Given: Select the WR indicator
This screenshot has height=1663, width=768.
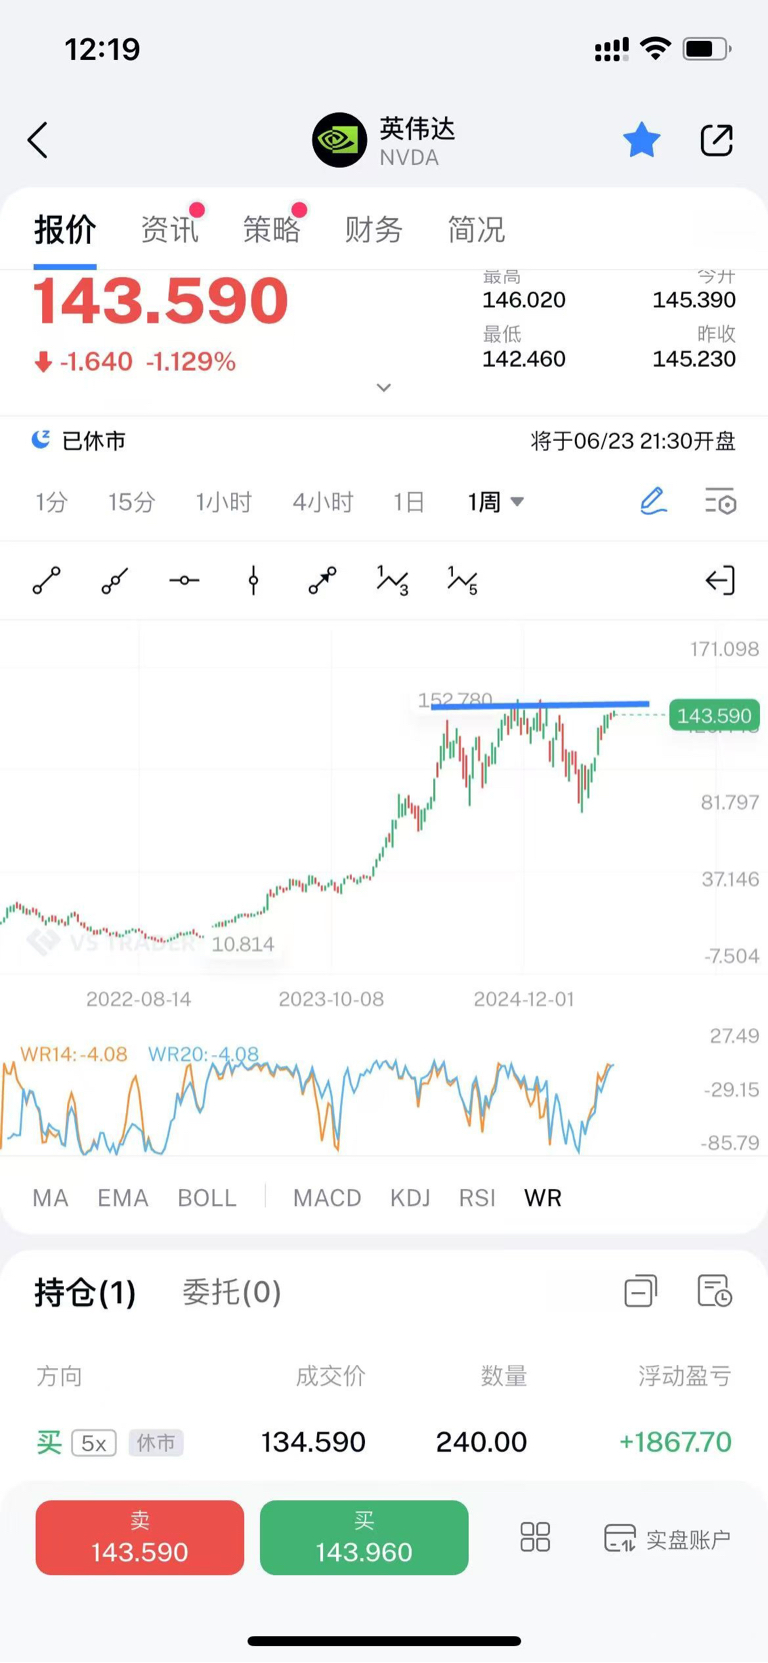Looking at the screenshot, I should pos(543,1198).
